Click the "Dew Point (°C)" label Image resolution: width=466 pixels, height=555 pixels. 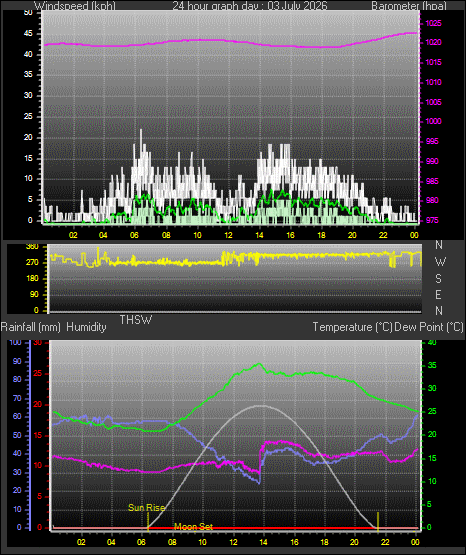429,327
